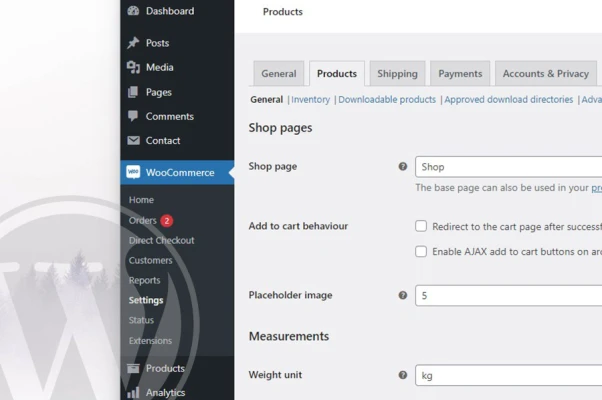Click help icon beside Shop page
The width and height of the screenshot is (602, 400).
[x=402, y=166]
